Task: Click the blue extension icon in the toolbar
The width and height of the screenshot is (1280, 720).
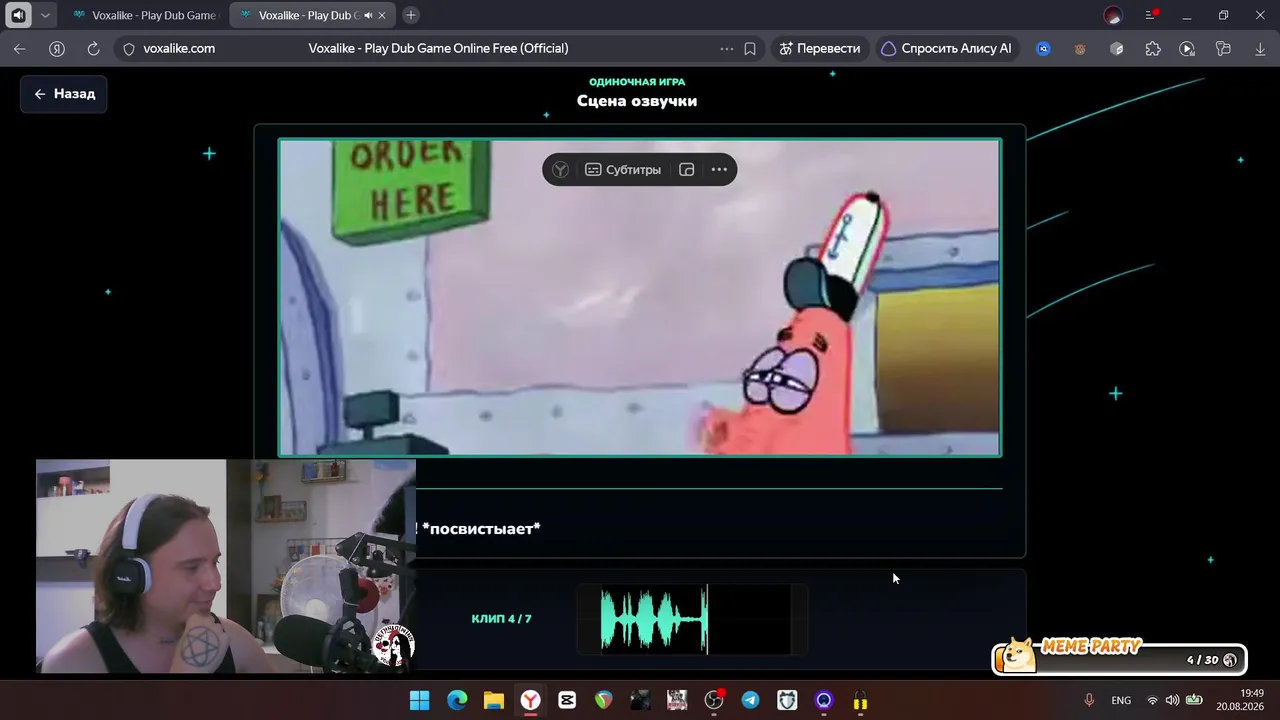Action: point(1043,48)
